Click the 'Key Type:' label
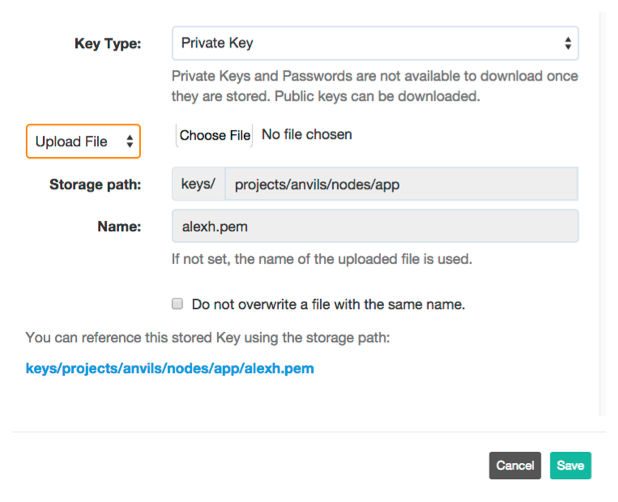618x502 pixels. 108,43
